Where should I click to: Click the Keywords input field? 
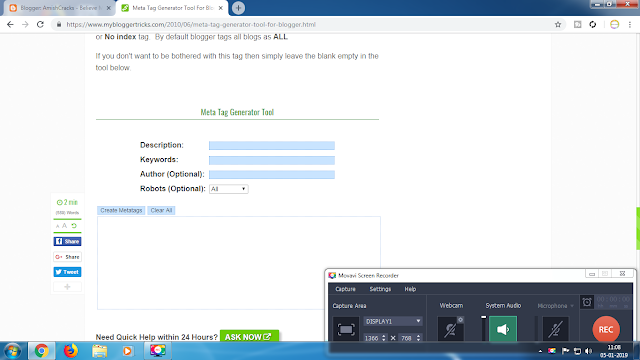[272, 160]
